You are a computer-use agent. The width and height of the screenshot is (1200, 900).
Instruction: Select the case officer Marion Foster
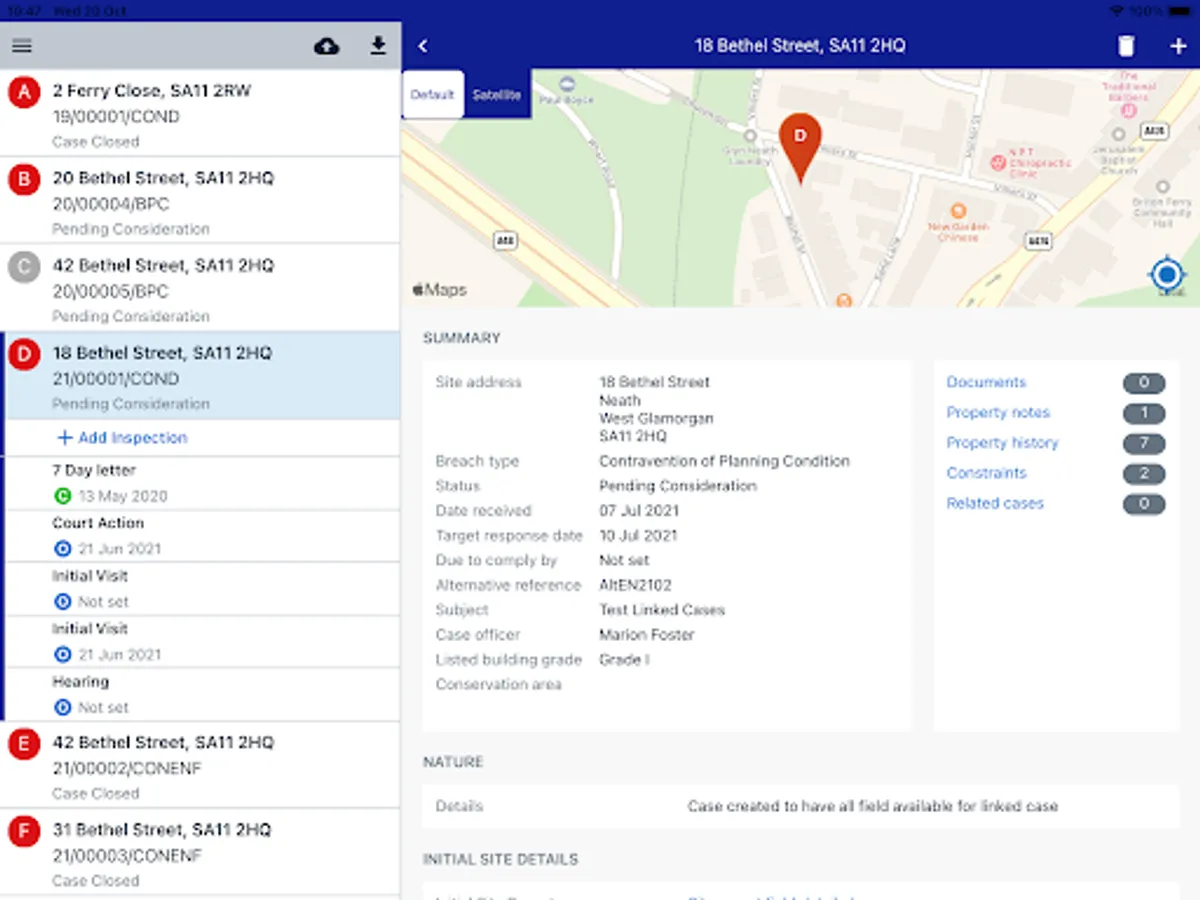tap(646, 634)
